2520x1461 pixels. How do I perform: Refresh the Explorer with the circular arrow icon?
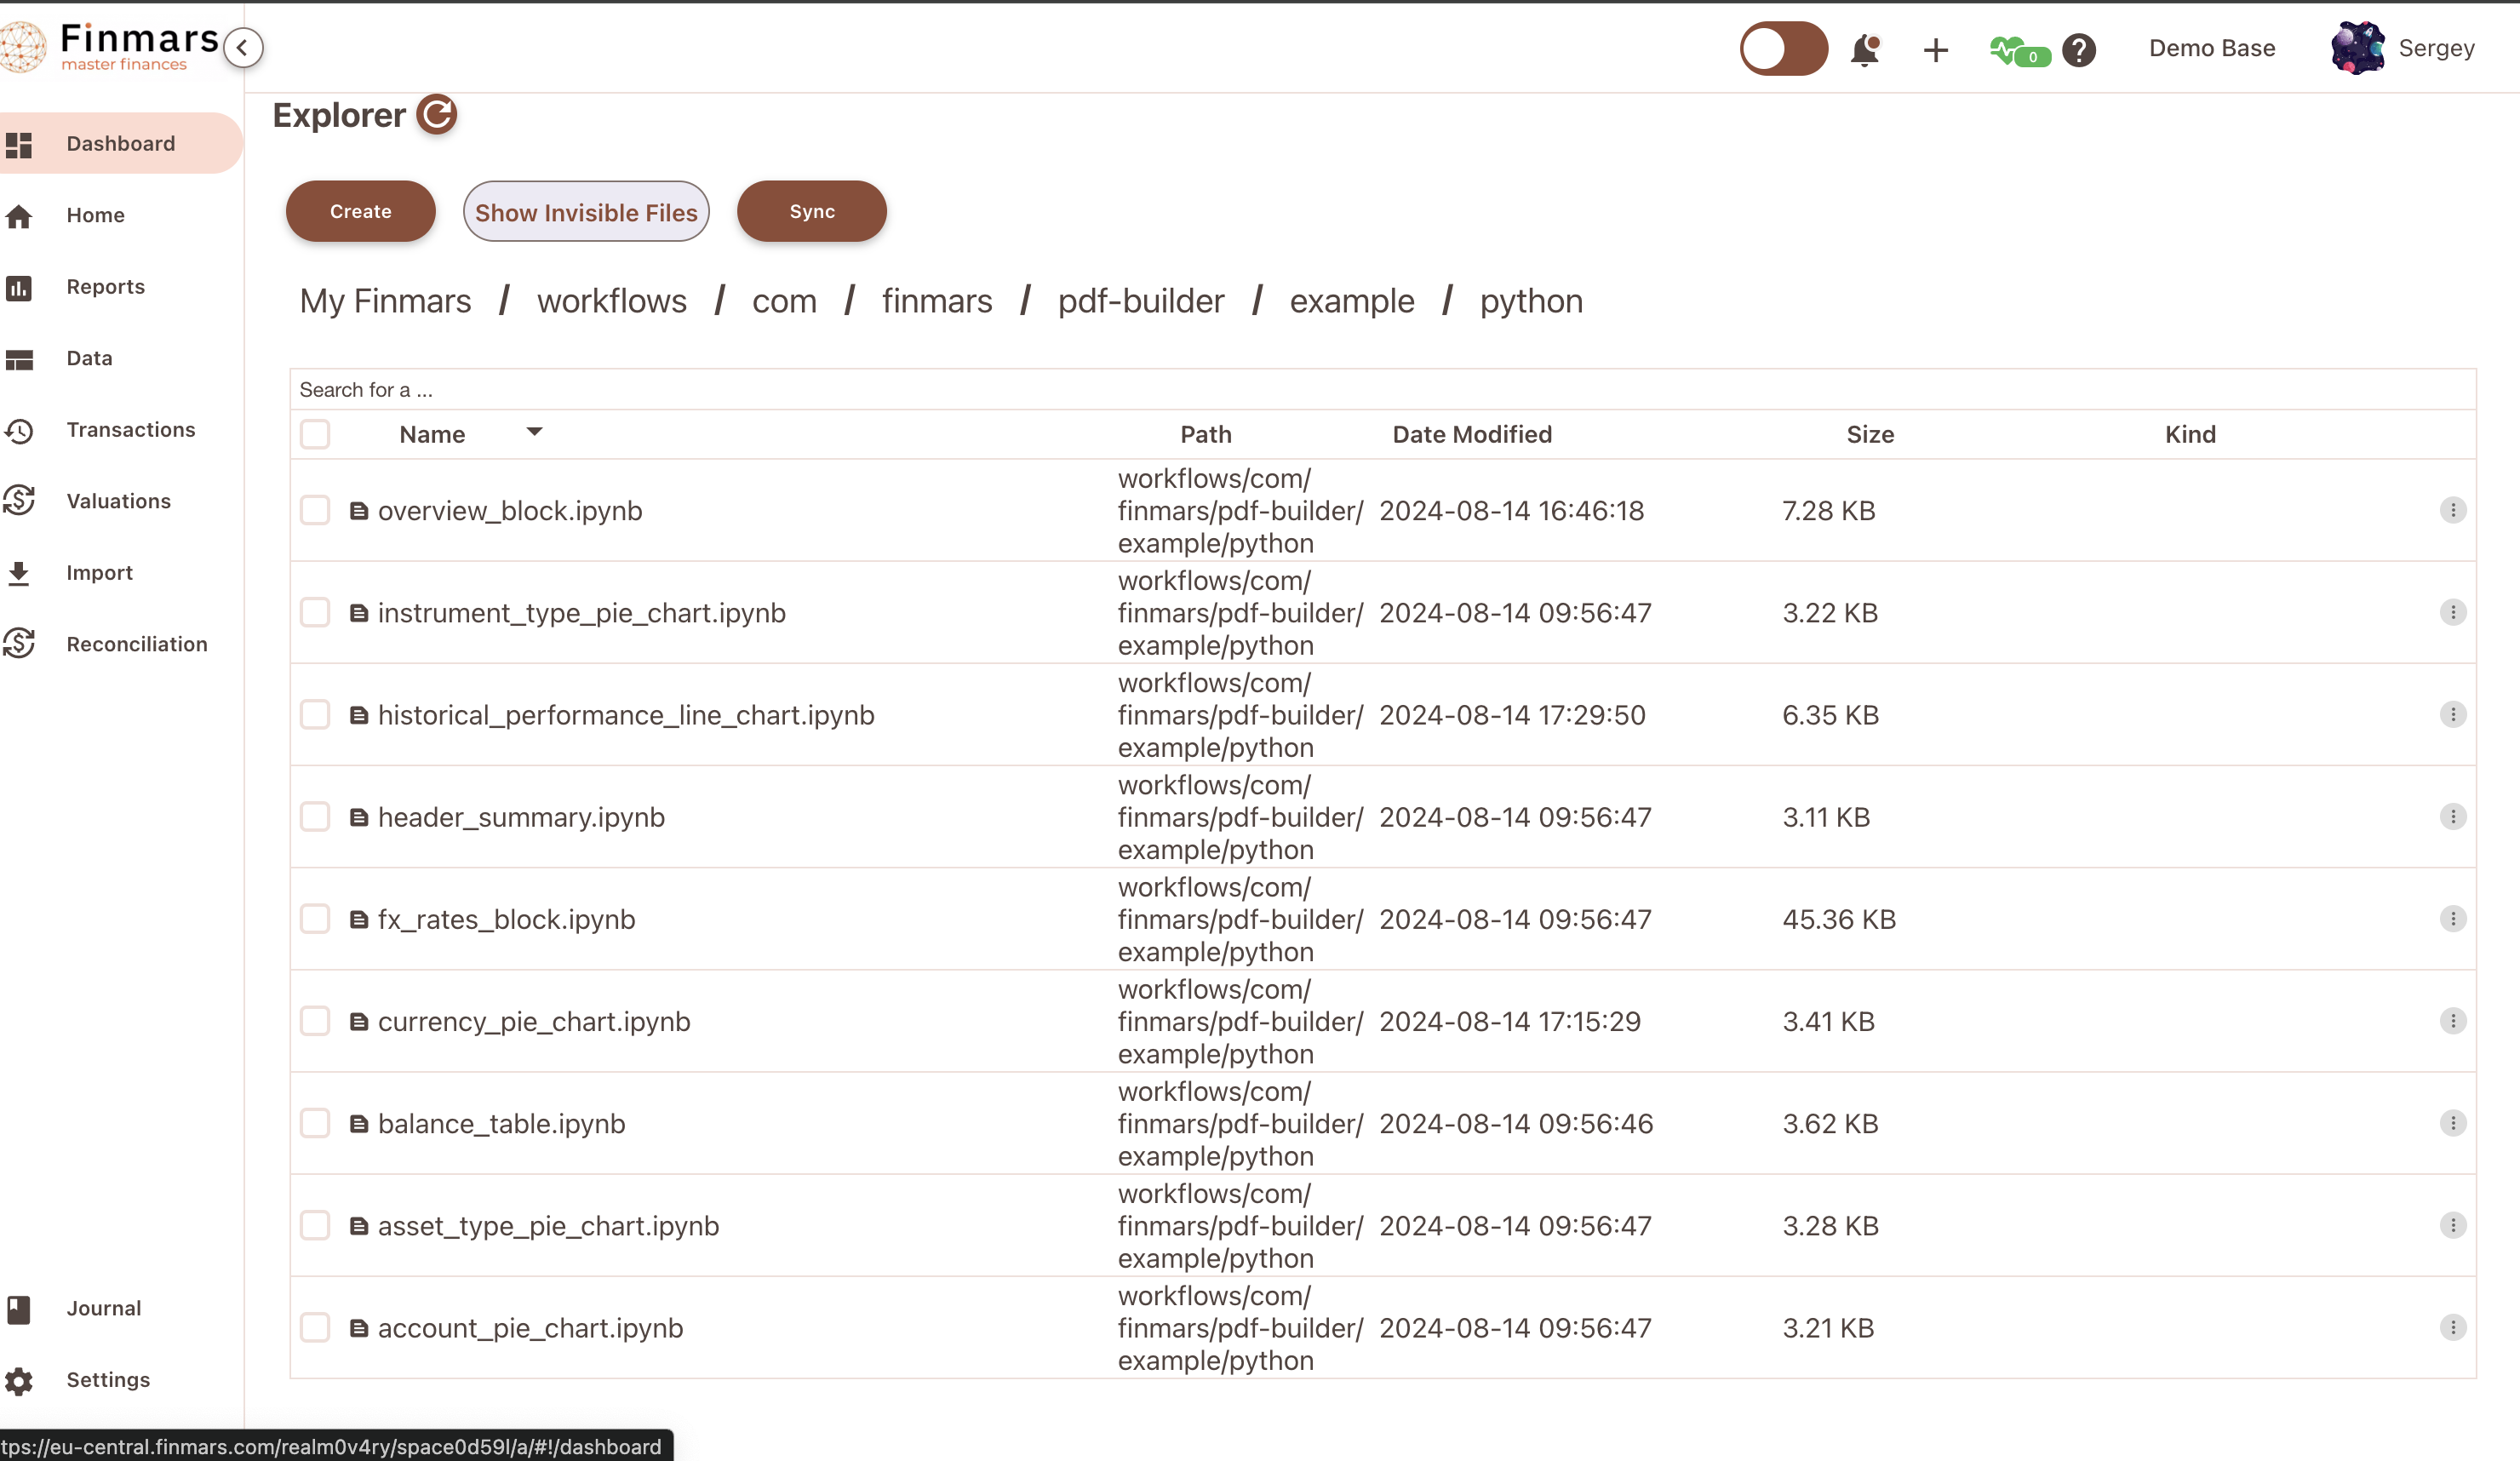pyautogui.click(x=436, y=114)
